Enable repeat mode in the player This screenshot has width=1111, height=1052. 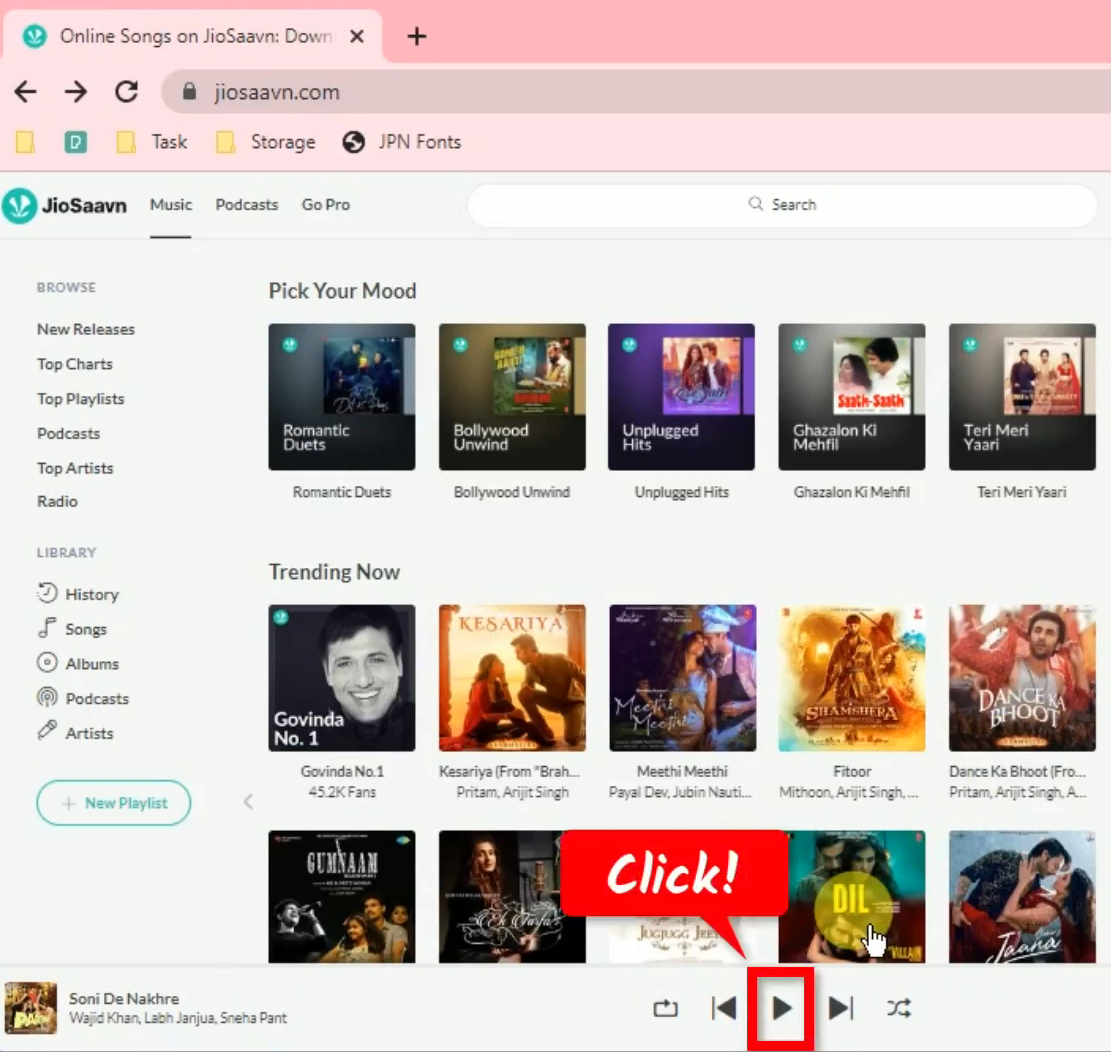[665, 1008]
